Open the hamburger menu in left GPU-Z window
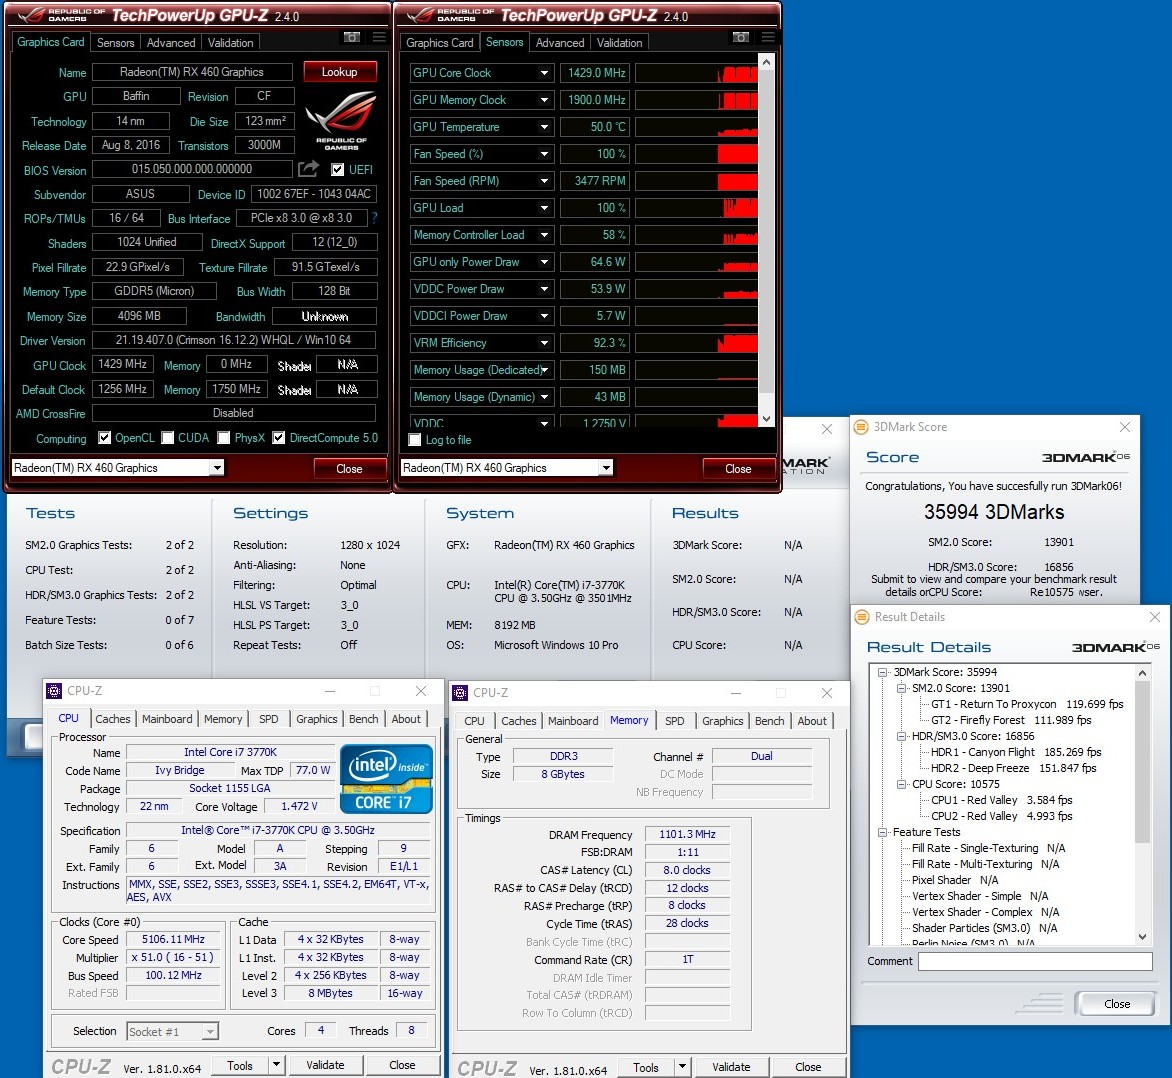Viewport: 1172px width, 1078px height. point(379,37)
